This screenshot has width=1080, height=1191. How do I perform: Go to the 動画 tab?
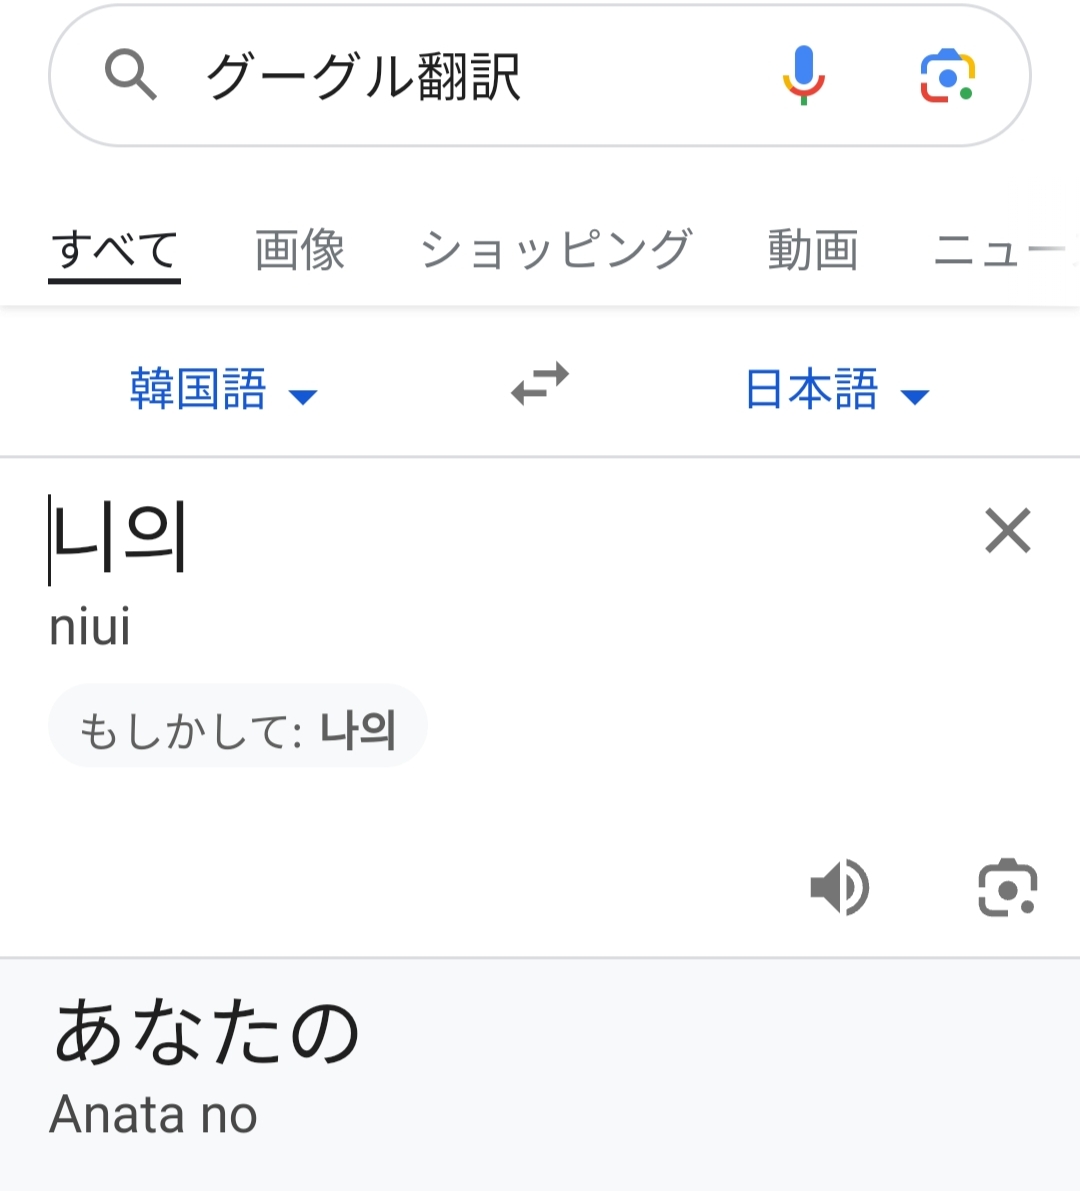tap(812, 250)
